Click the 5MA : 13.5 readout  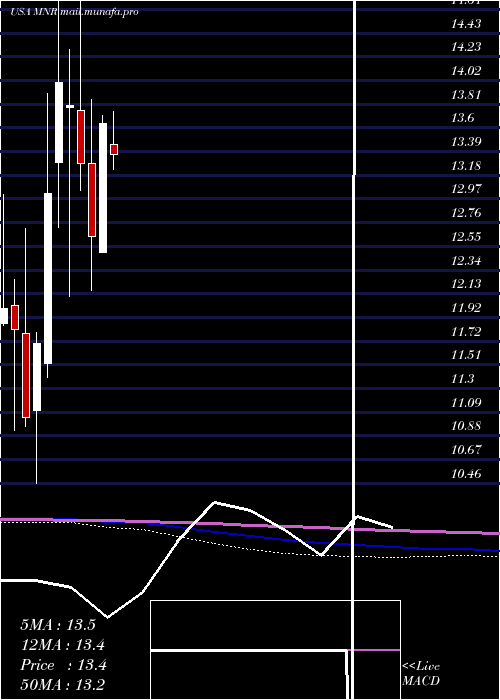tap(58, 625)
